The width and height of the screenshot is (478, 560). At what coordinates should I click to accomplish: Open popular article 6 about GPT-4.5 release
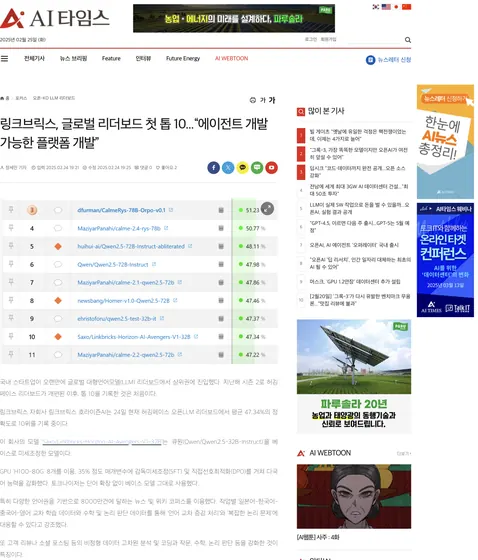point(359,226)
